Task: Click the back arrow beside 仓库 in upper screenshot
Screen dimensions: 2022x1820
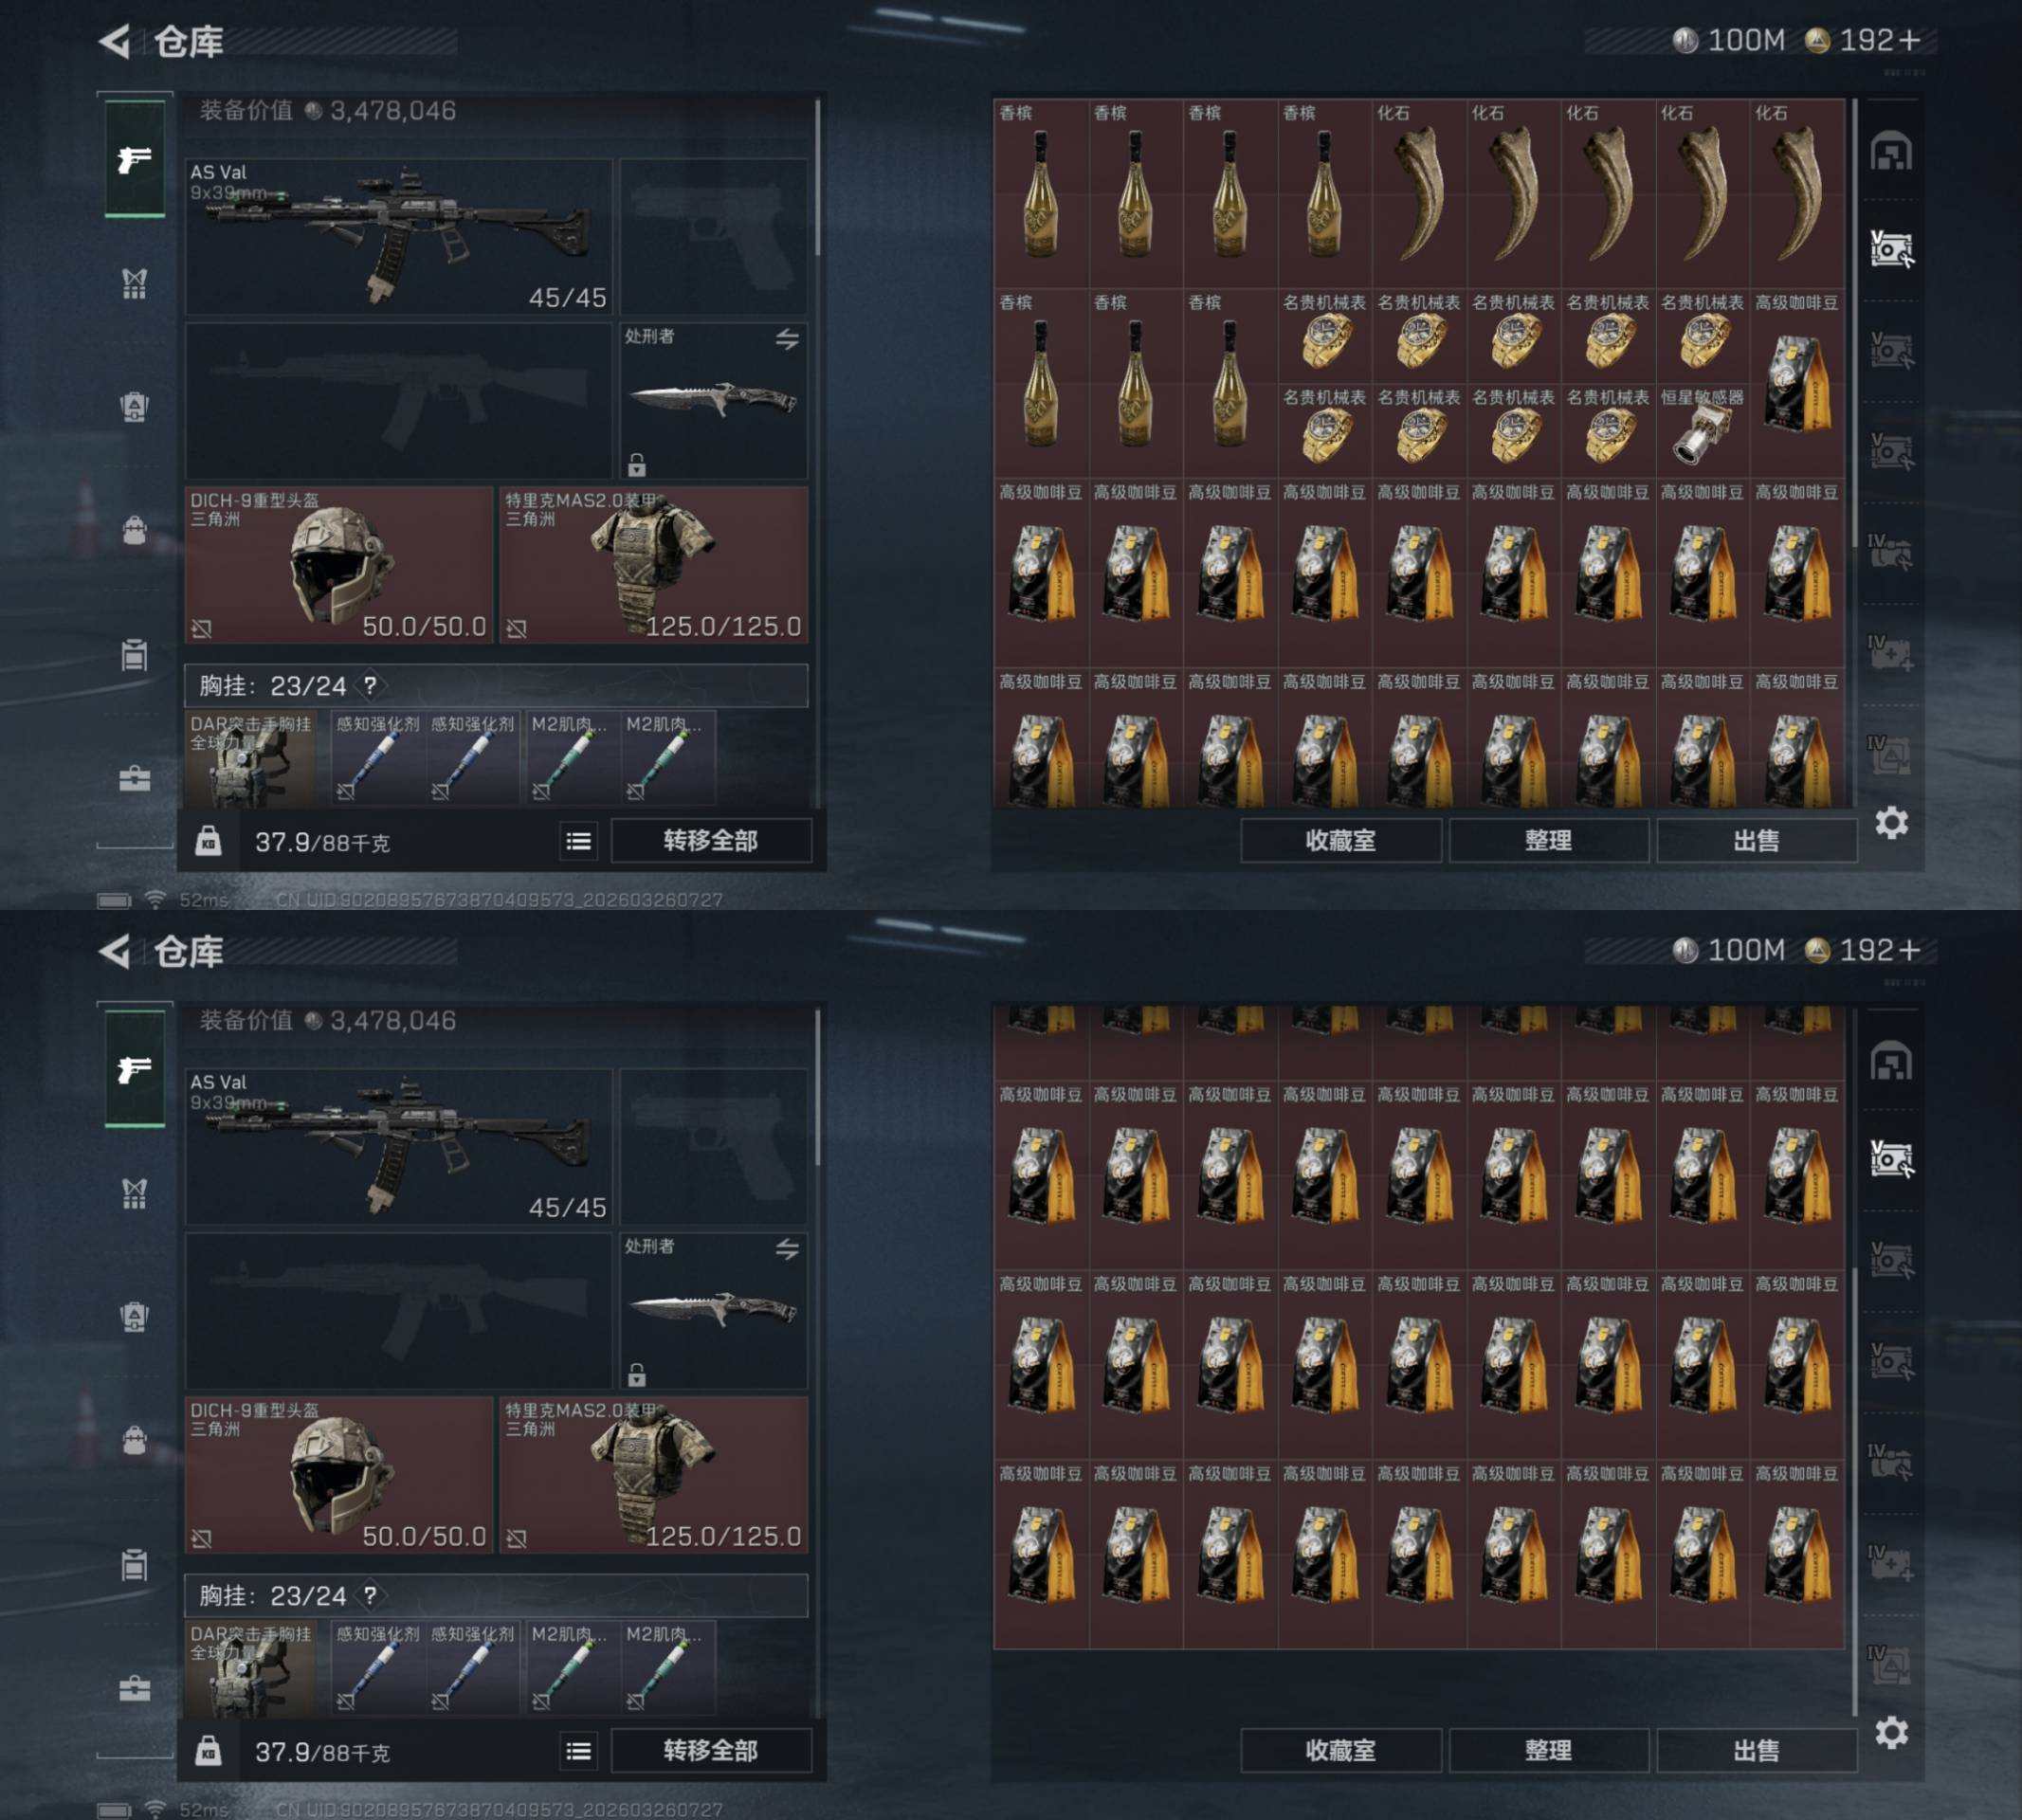Action: 115,41
